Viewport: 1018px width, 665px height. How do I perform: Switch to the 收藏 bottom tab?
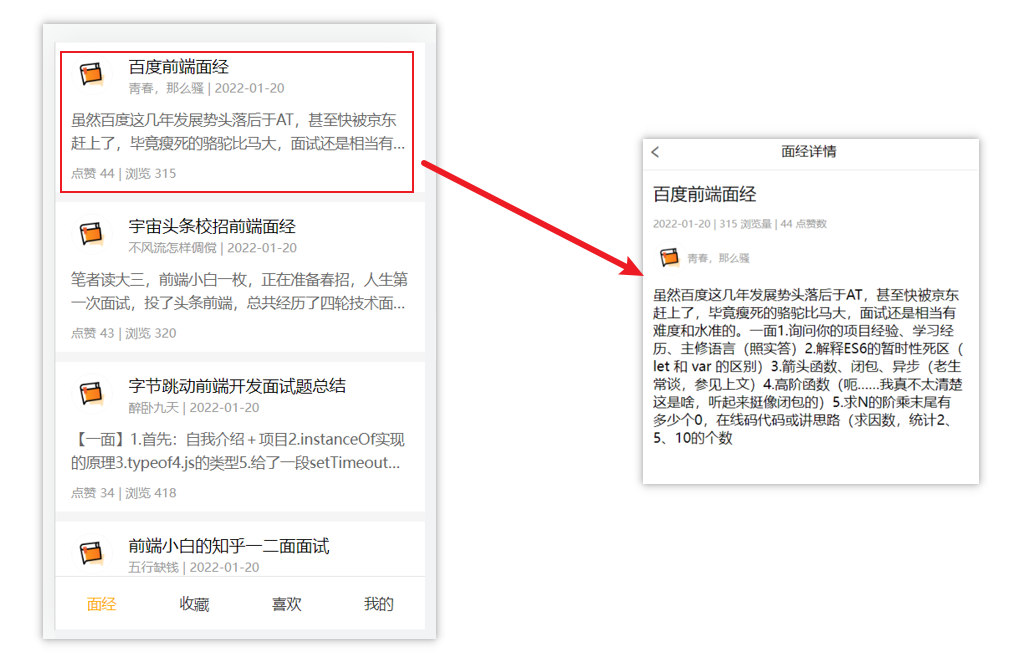click(194, 605)
